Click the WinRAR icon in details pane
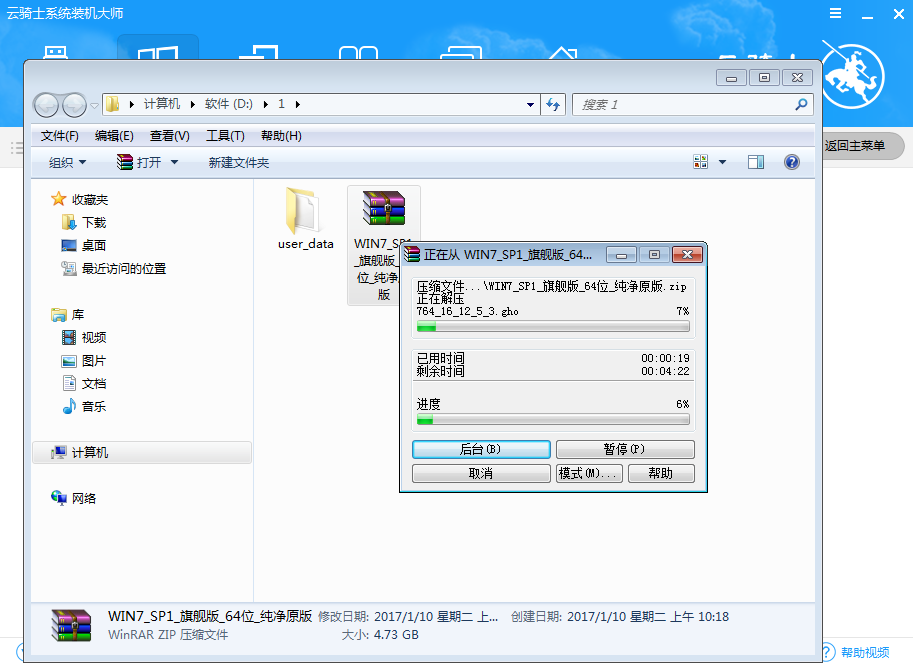The height and width of the screenshot is (665, 913). click(x=71, y=625)
